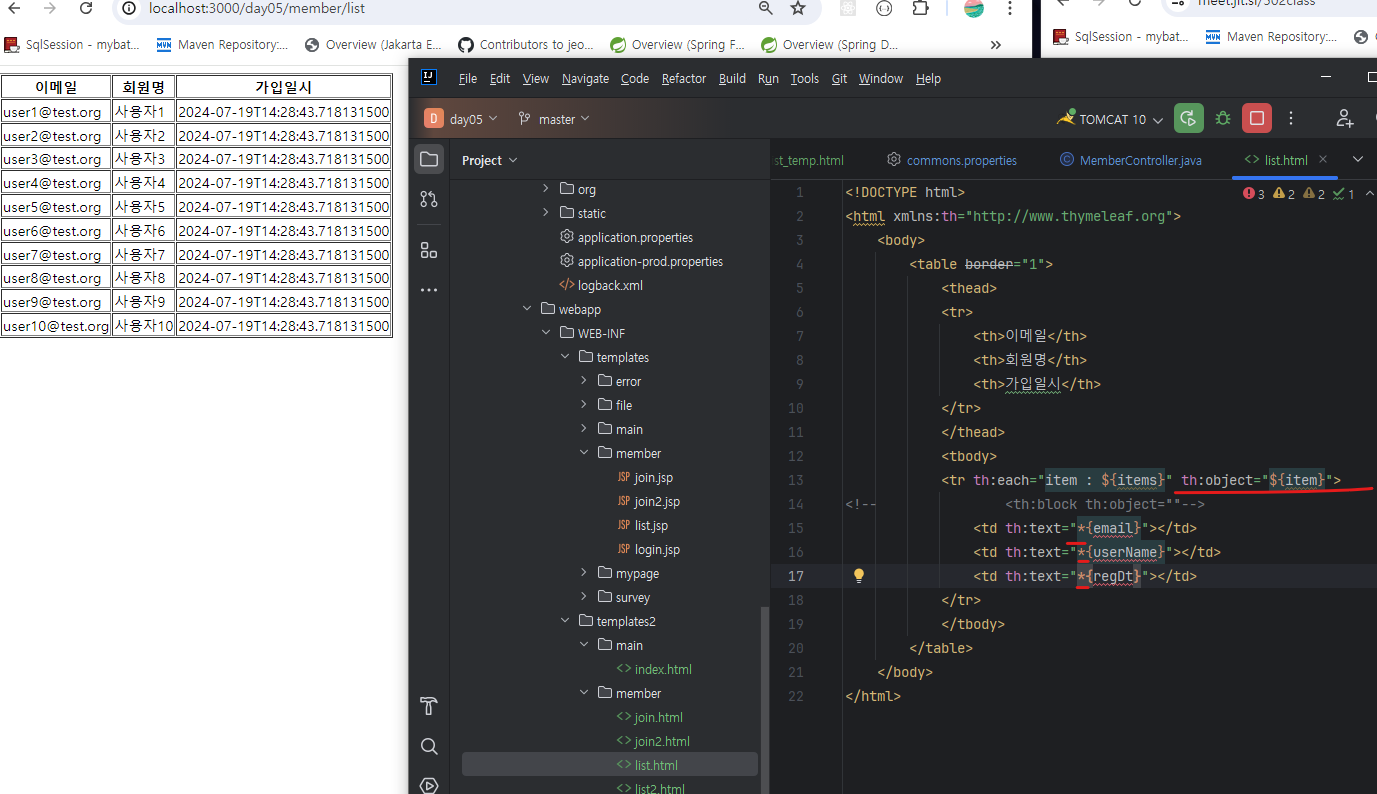Open the Overview (Jakarta E... bookmark
Viewport: 1377px width, 794px height.
tap(374, 45)
